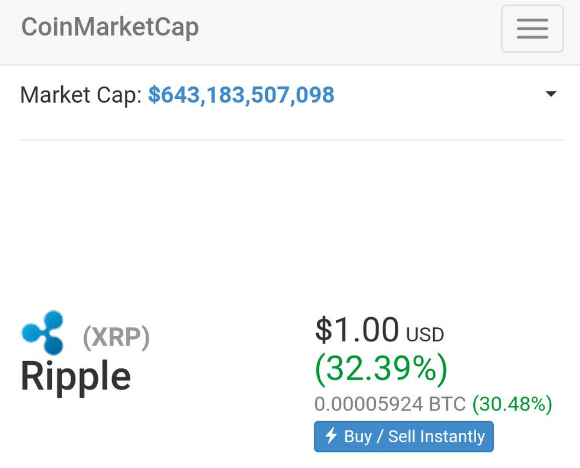580x468 pixels.
Task: Click the 32.39% price change percentage
Action: [x=381, y=369]
